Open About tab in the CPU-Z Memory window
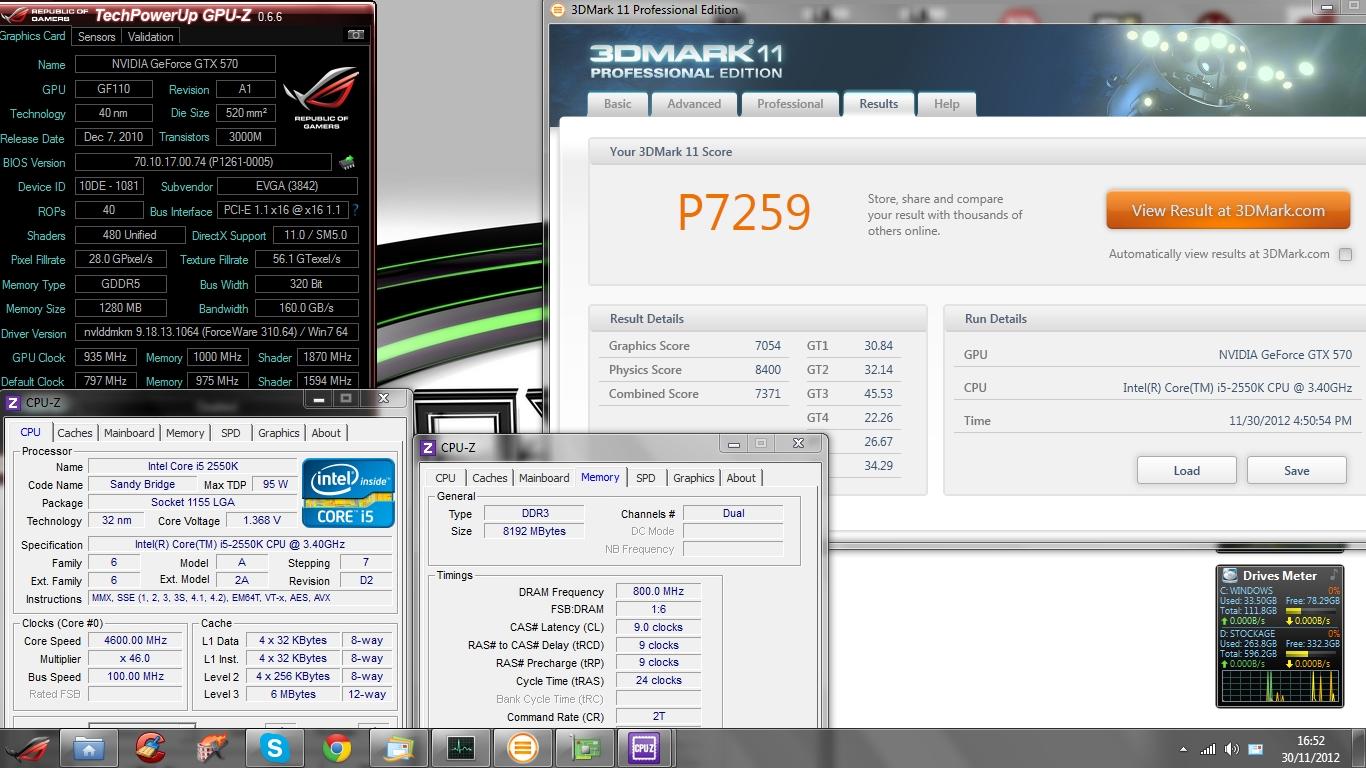 tap(741, 478)
